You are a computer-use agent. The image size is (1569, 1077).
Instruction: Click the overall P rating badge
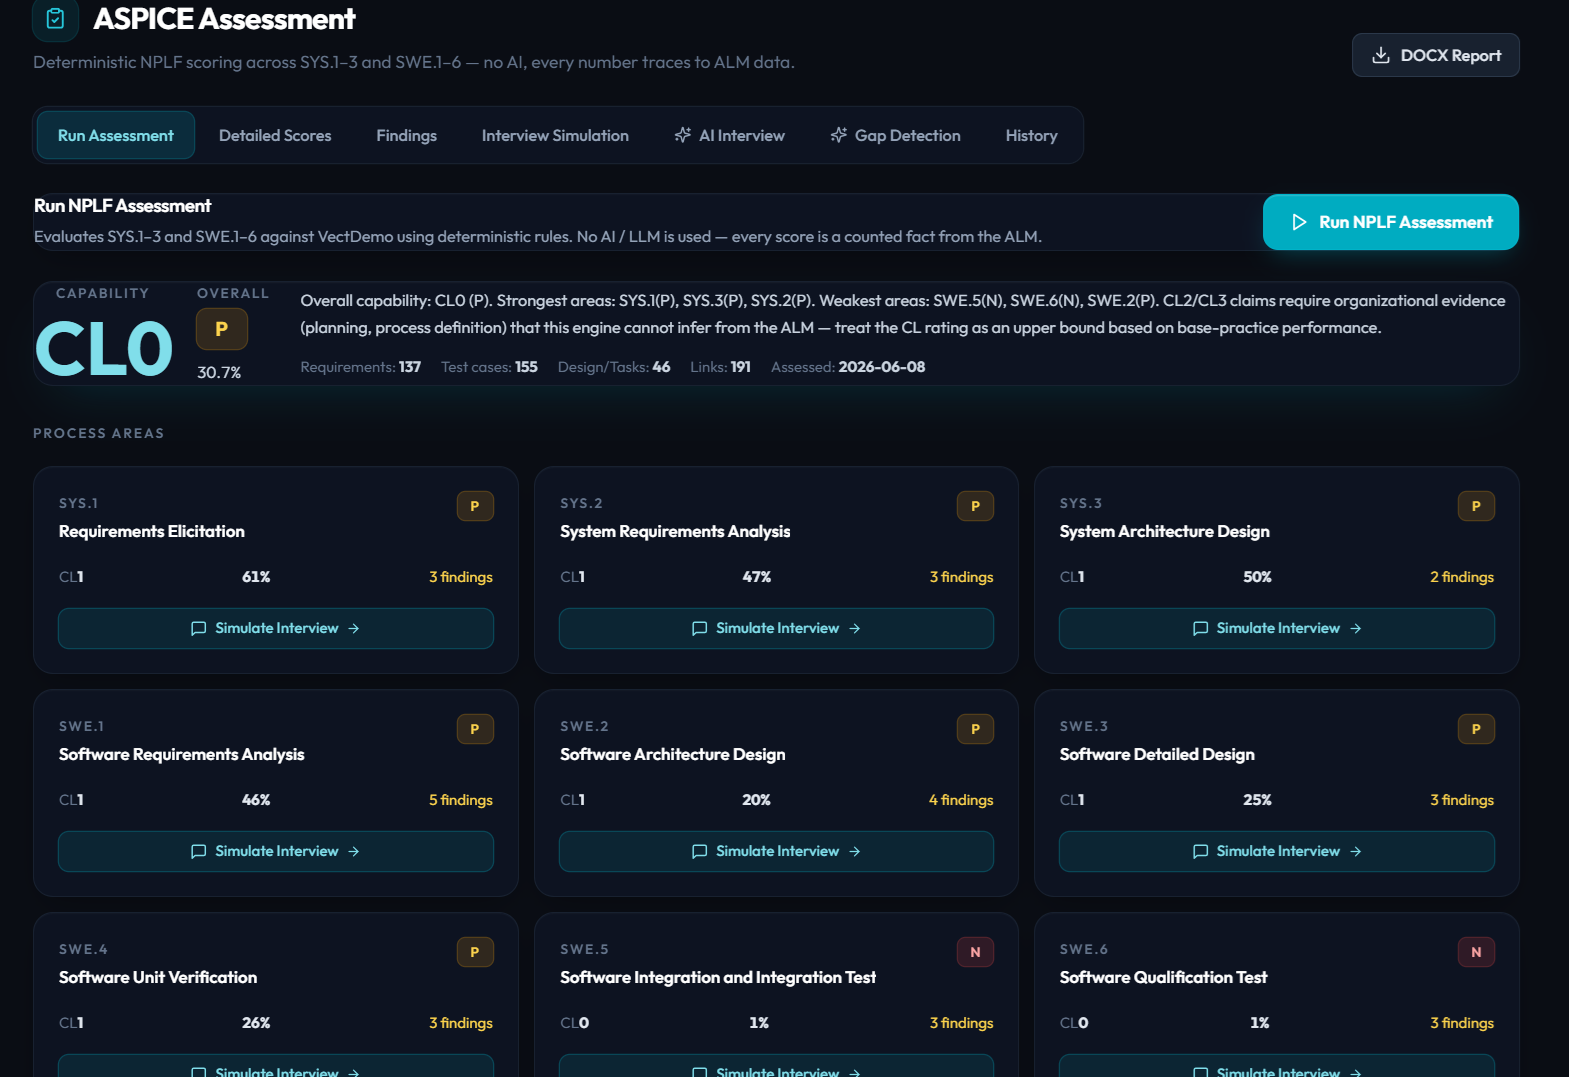(x=222, y=329)
